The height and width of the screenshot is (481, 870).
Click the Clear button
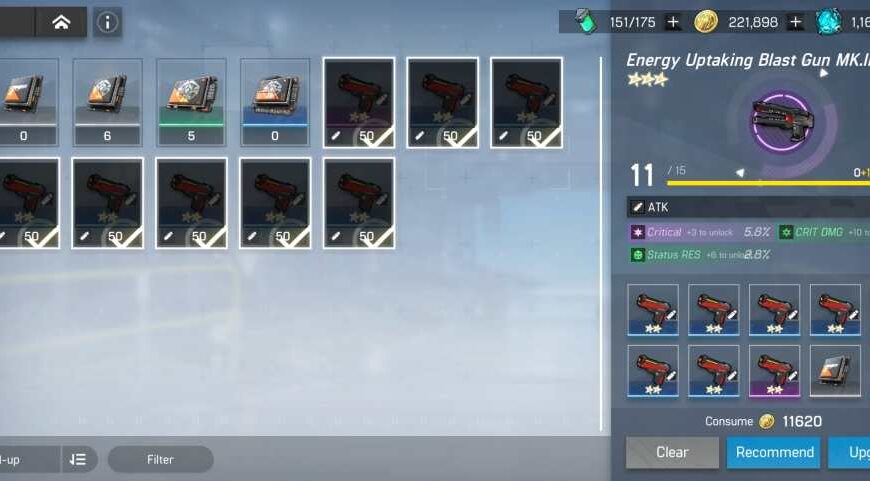tap(672, 452)
